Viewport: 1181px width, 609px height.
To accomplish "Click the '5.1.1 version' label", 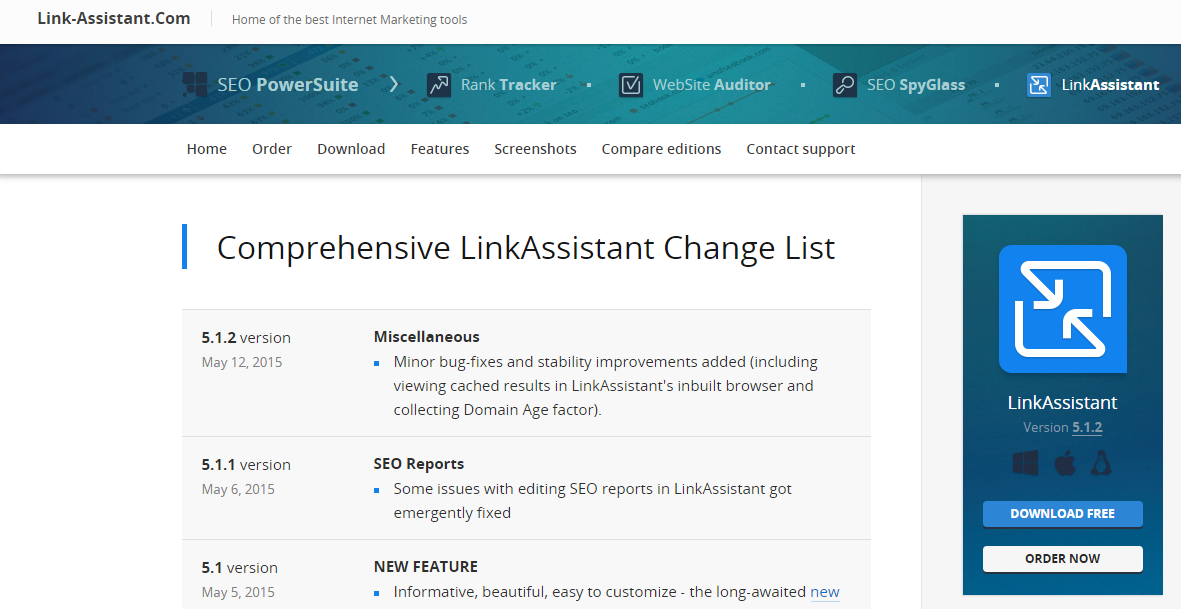I will (246, 464).
